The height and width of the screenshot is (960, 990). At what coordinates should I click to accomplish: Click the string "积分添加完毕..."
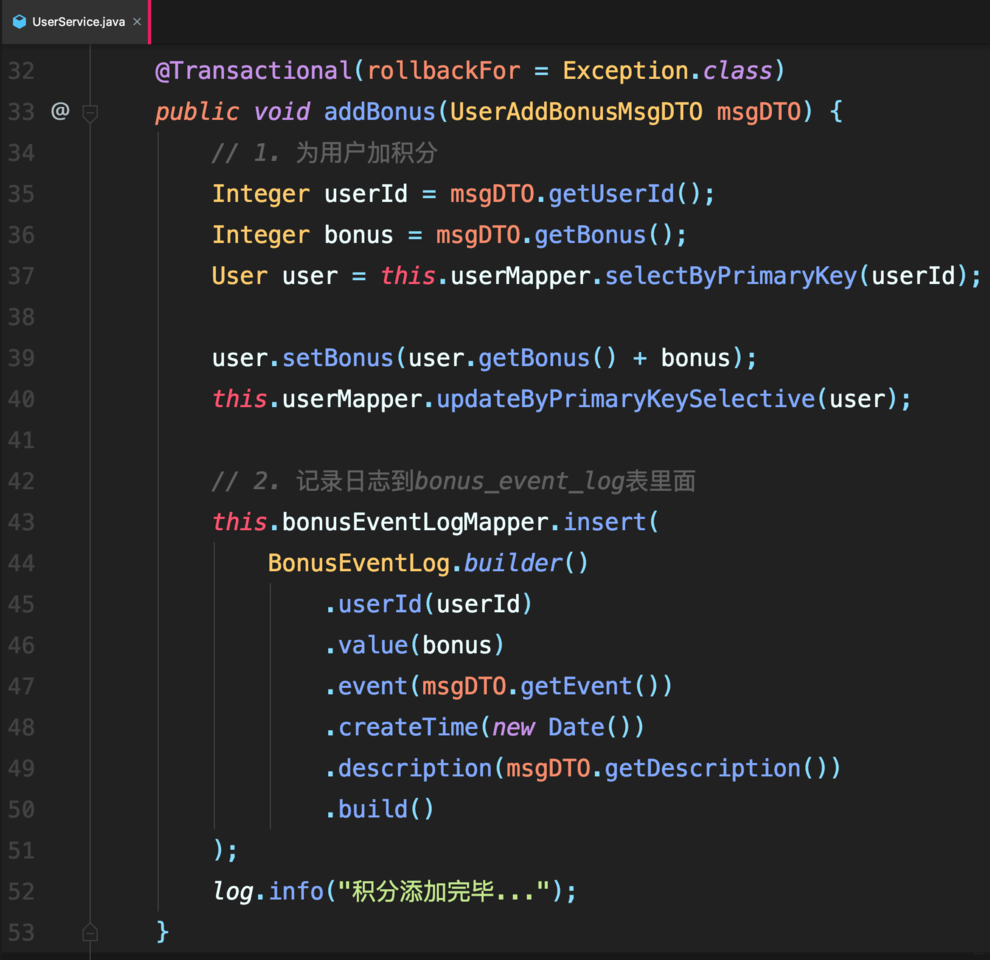[444, 892]
